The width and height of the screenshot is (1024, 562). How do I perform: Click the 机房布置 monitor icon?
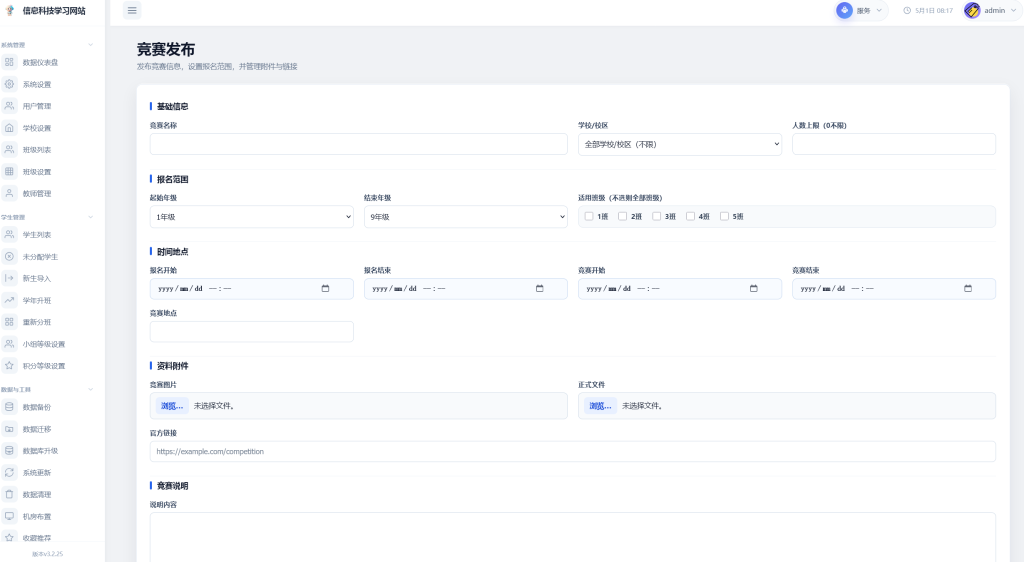pos(9,516)
